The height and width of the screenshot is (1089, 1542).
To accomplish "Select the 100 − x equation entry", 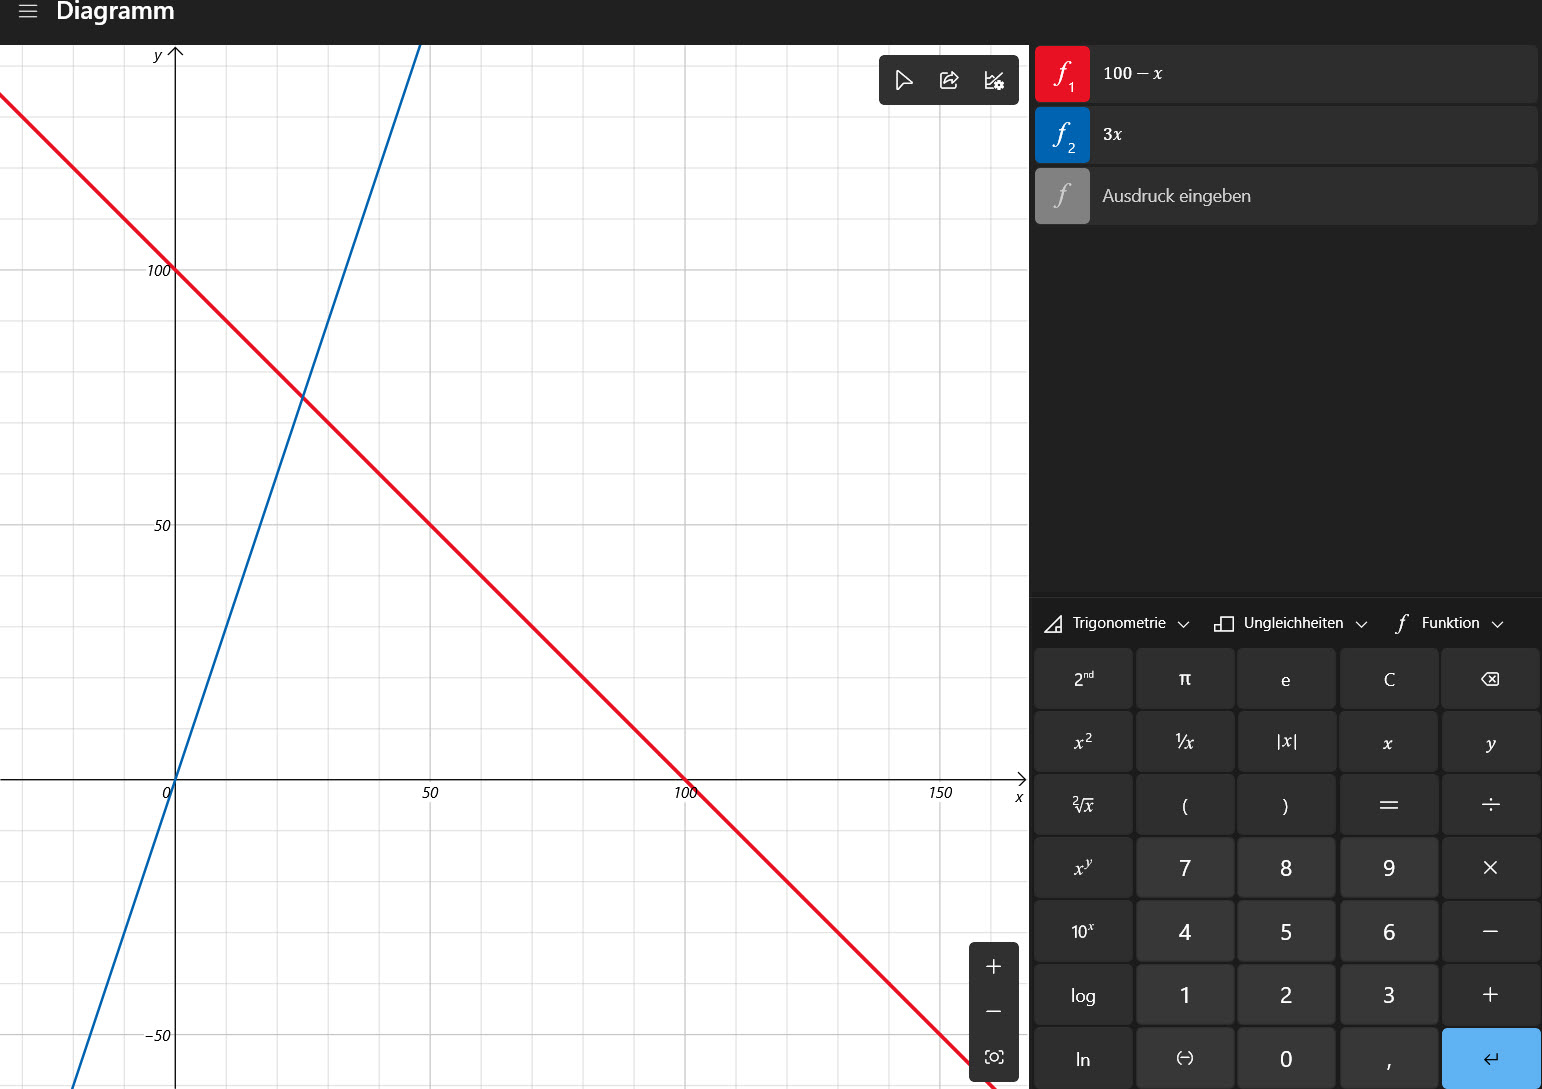I will 1312,74.
